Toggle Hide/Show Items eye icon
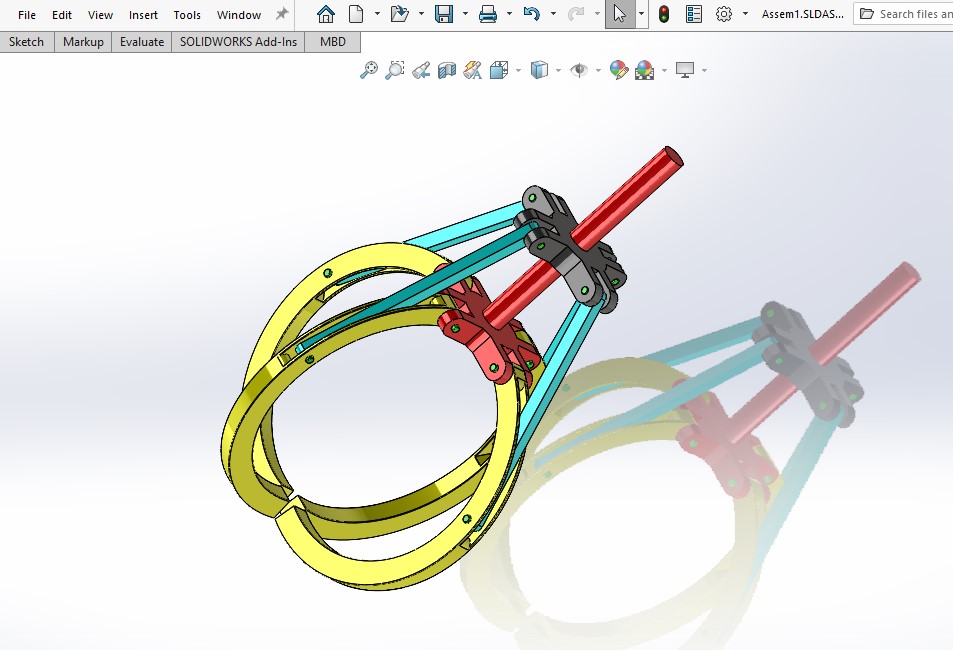953x650 pixels. point(579,70)
